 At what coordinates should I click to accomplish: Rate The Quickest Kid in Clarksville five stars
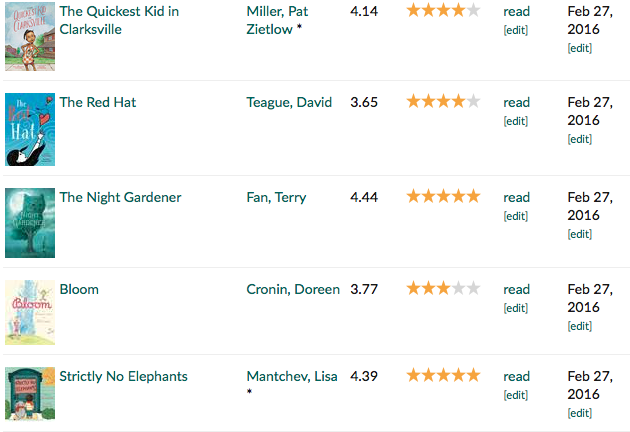(473, 10)
